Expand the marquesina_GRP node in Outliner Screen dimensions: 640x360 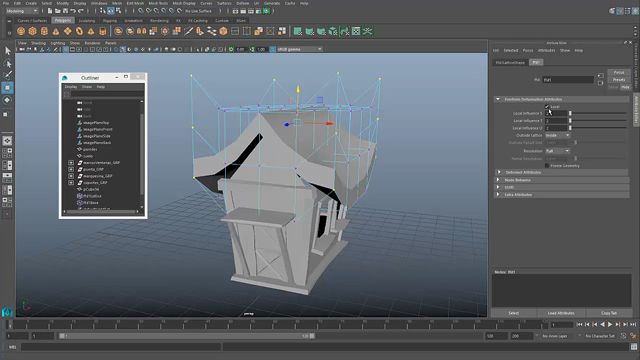[x=71, y=176]
